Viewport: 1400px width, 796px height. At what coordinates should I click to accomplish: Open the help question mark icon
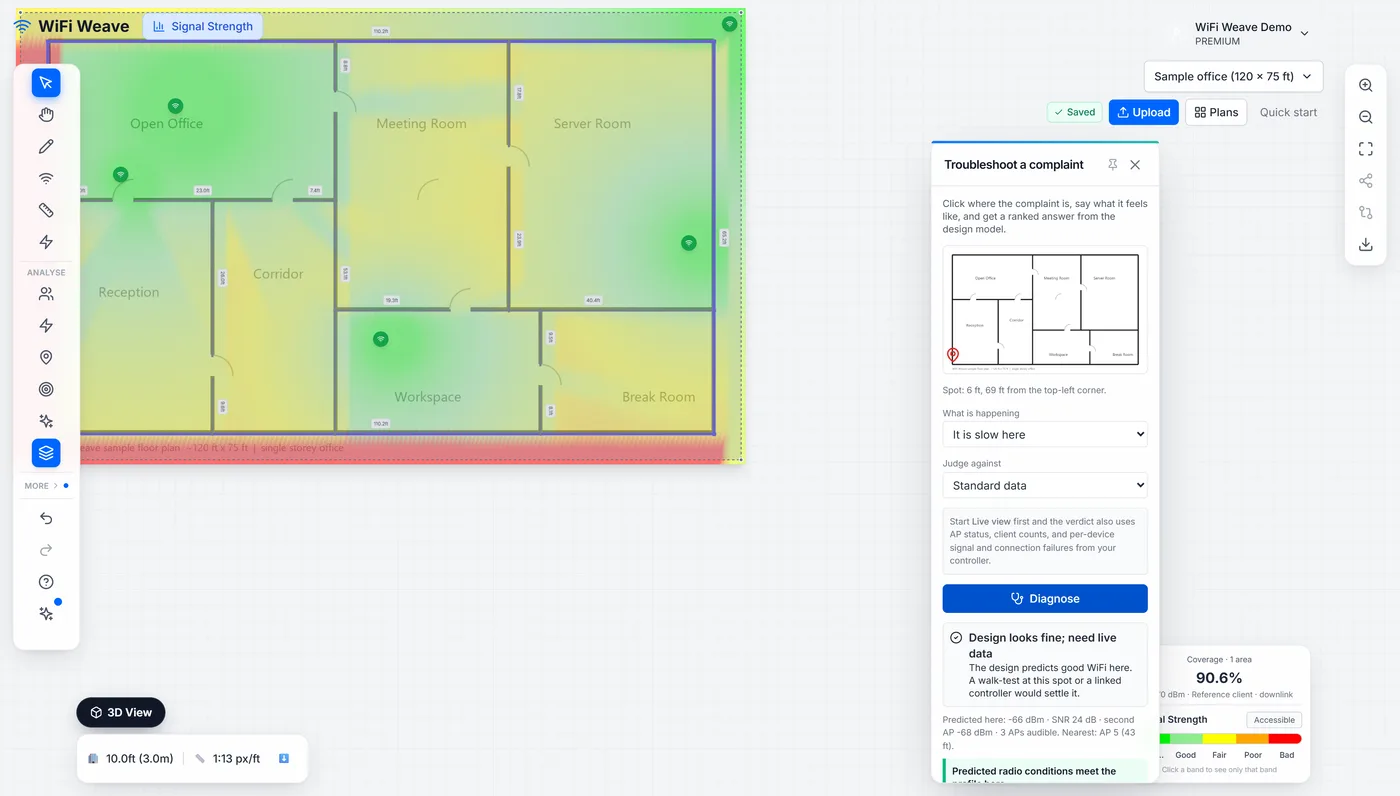tap(46, 582)
